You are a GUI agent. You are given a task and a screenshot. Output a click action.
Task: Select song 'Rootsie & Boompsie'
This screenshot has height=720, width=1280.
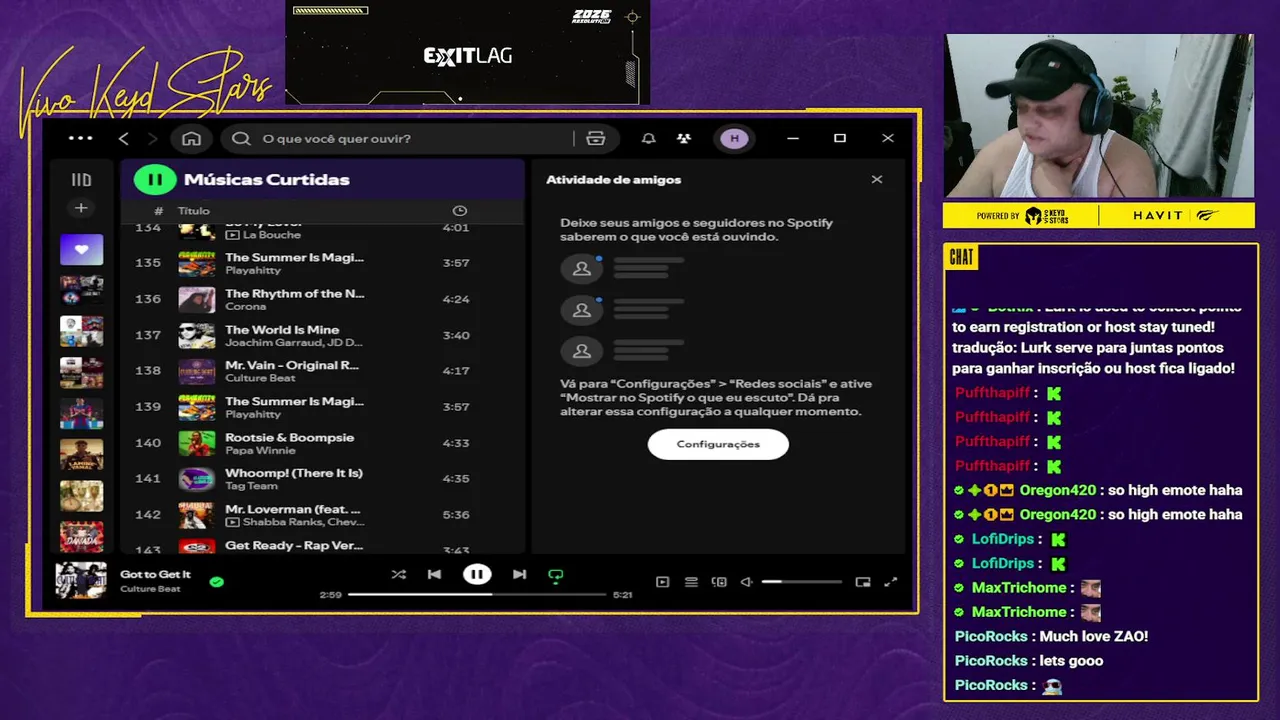pos(290,437)
